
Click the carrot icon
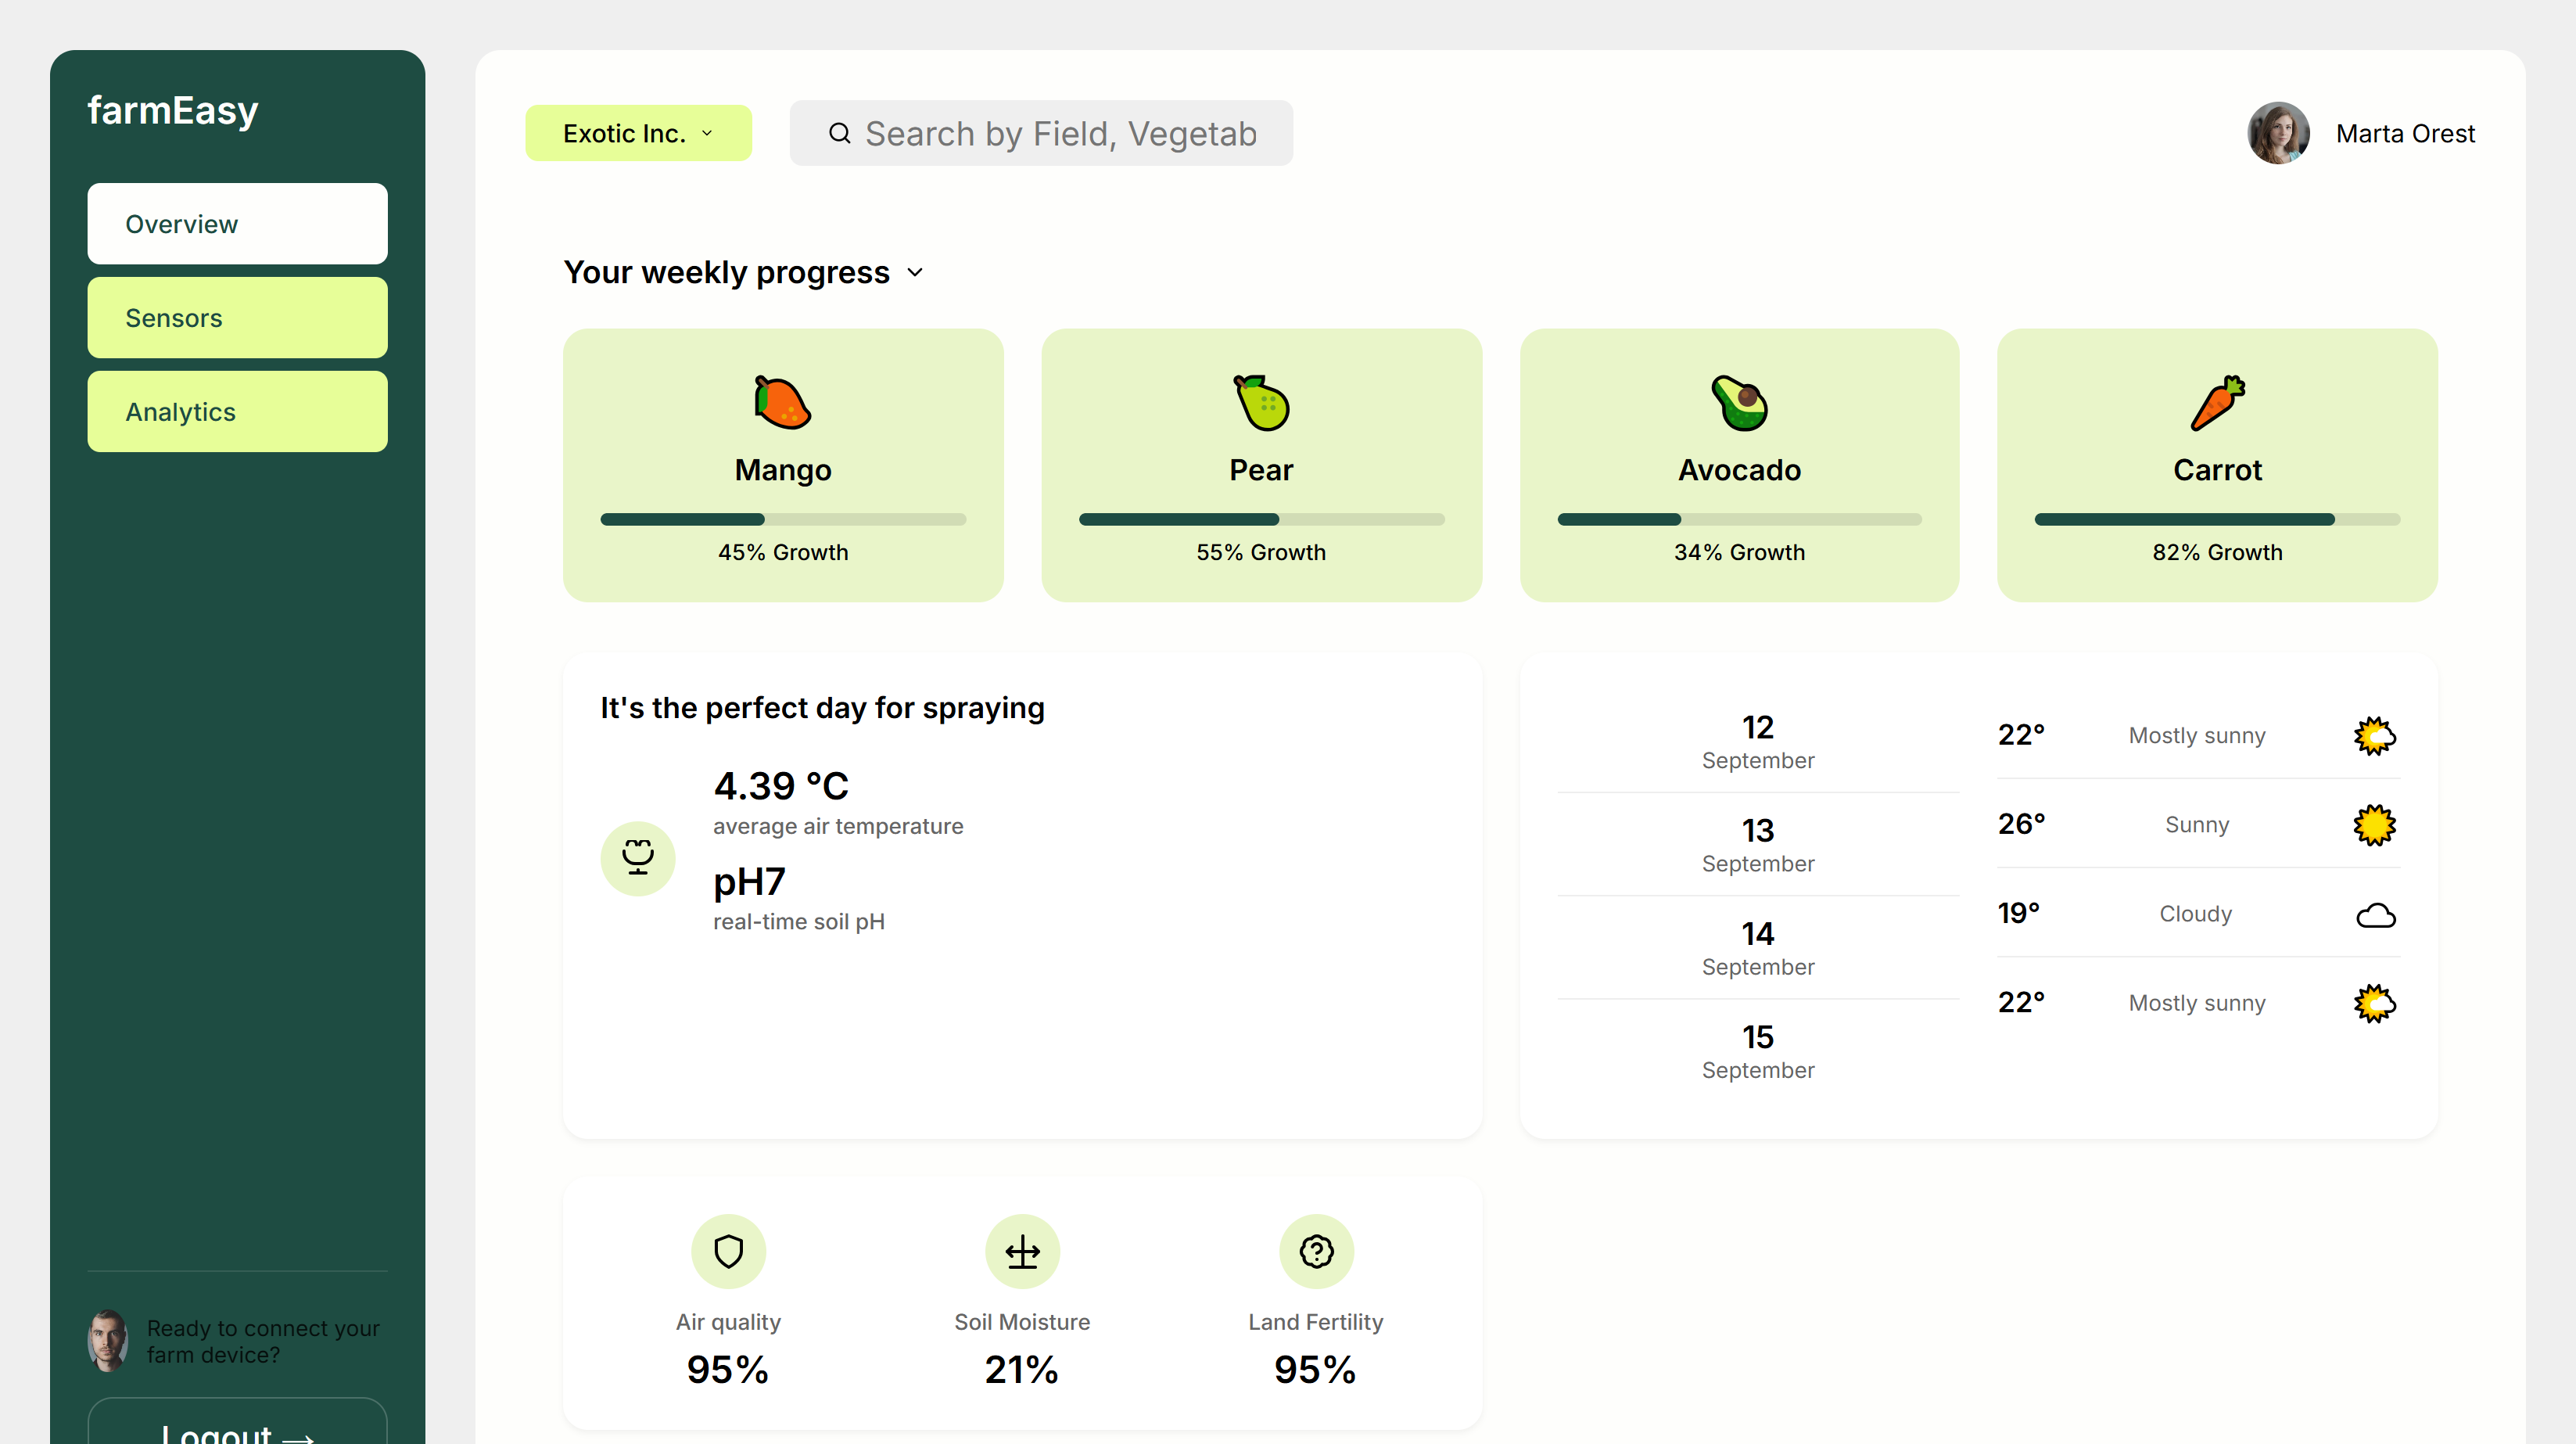click(x=2217, y=403)
